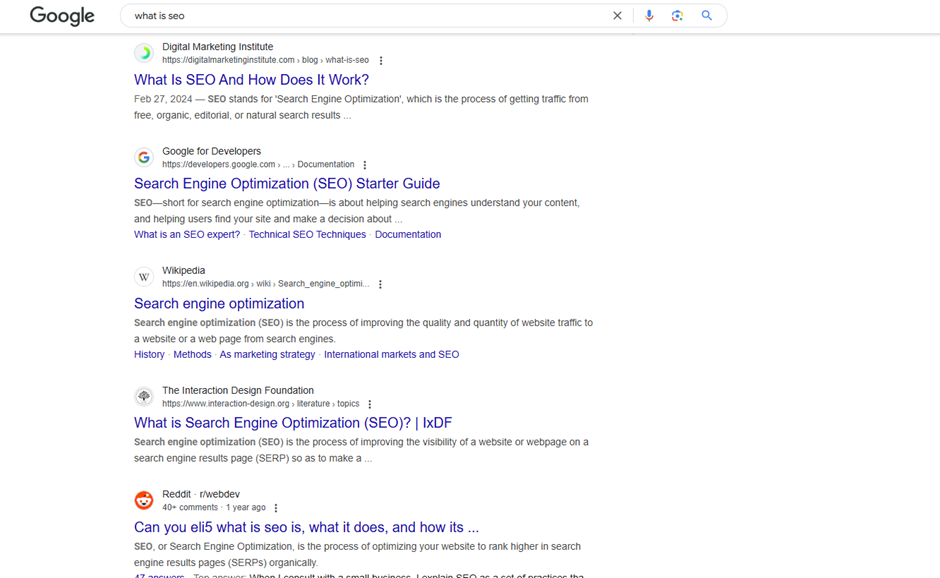Follow the "Technical SEO Techniques" sitelink
940x578 pixels.
[x=307, y=235]
